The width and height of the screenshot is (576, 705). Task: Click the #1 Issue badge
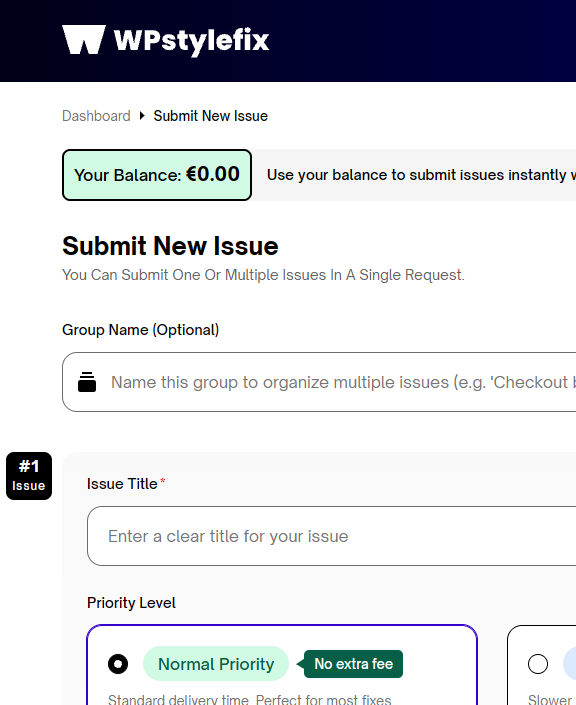[x=29, y=476]
